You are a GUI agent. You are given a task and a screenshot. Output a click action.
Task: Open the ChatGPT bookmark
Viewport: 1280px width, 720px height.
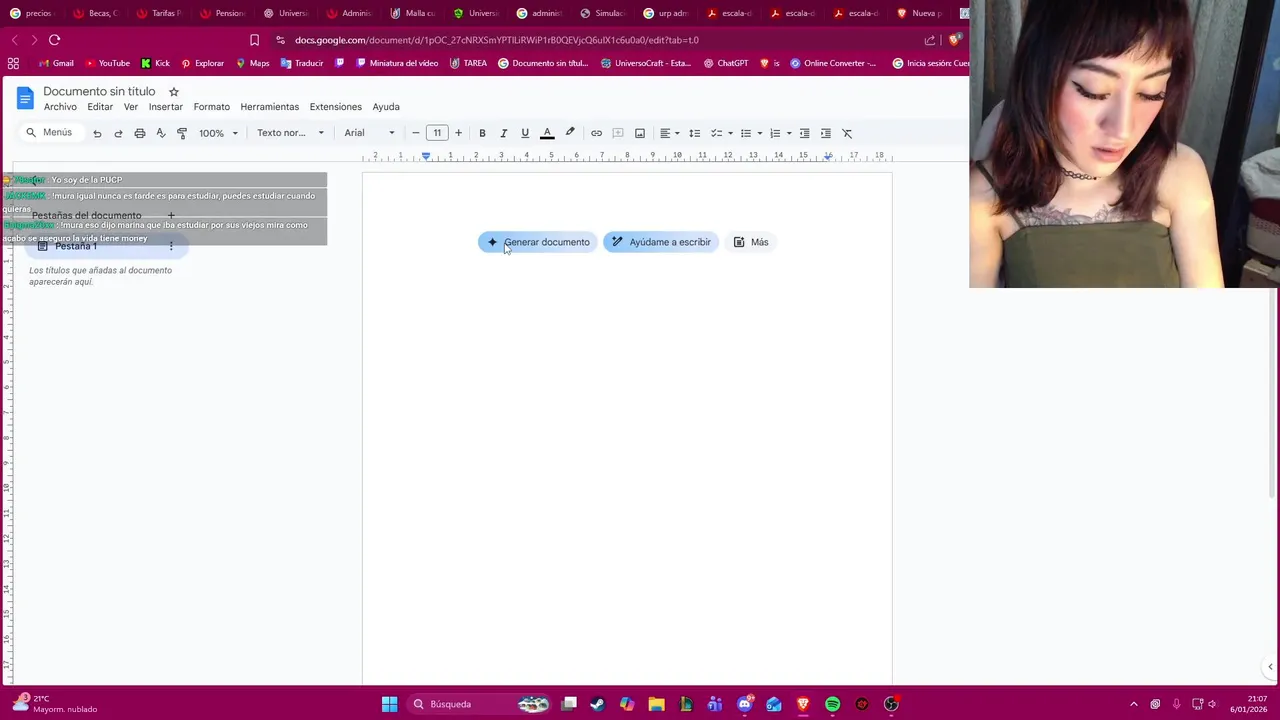tap(726, 63)
